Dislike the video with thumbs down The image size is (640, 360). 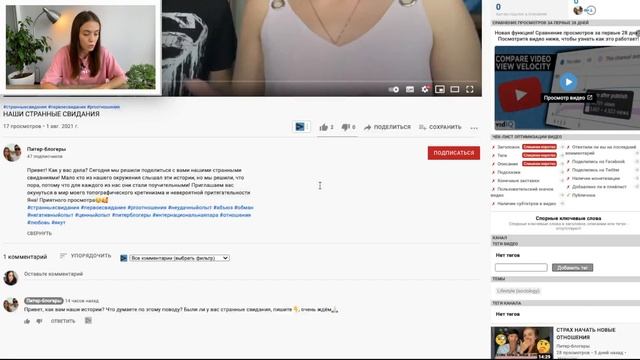pyautogui.click(x=348, y=127)
